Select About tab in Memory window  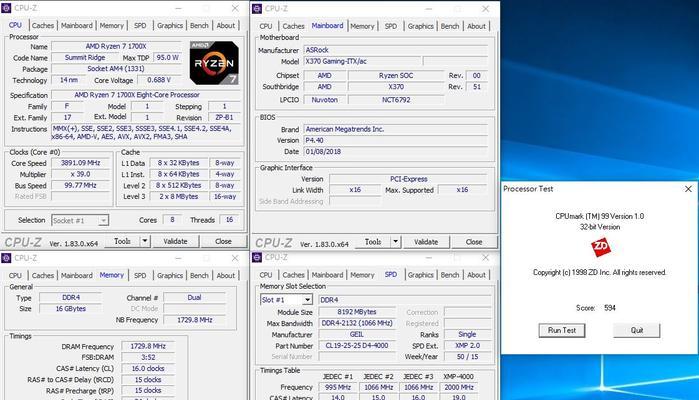click(226, 275)
